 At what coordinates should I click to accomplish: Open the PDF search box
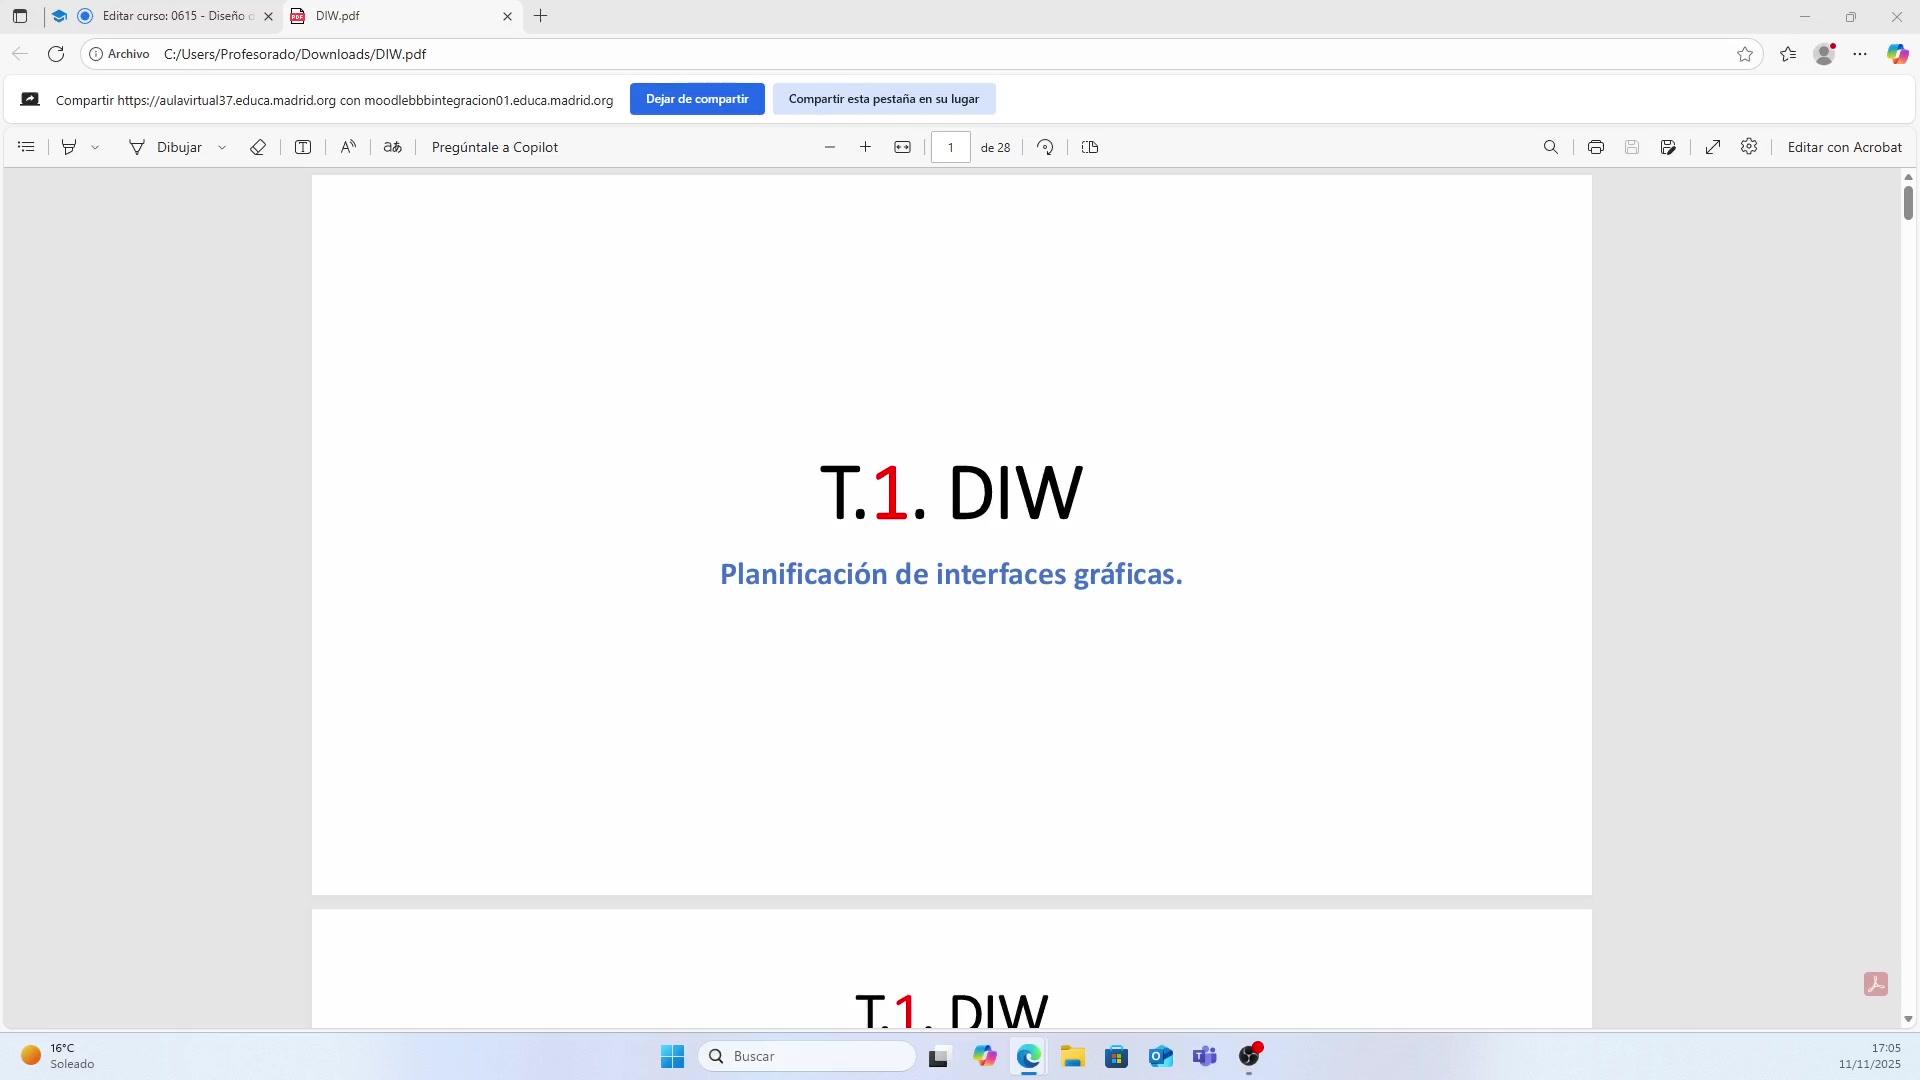1551,147
